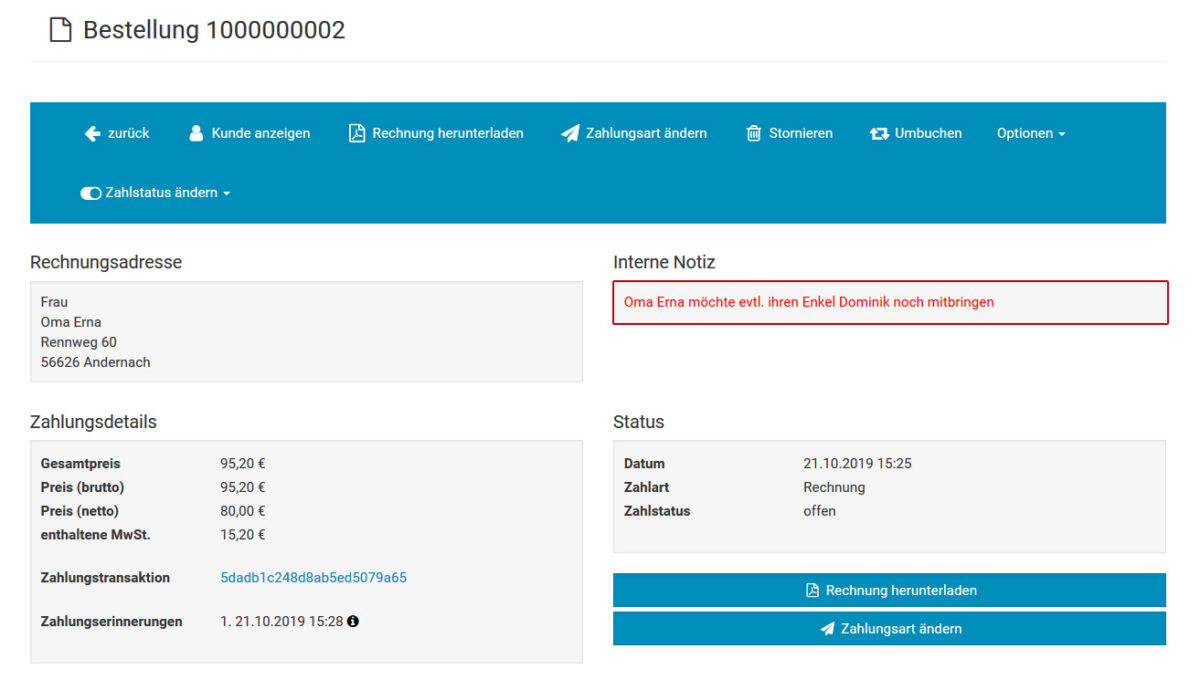The image size is (1200, 680).
Task: Click the back arrow icon next to zurück
Action: point(92,133)
